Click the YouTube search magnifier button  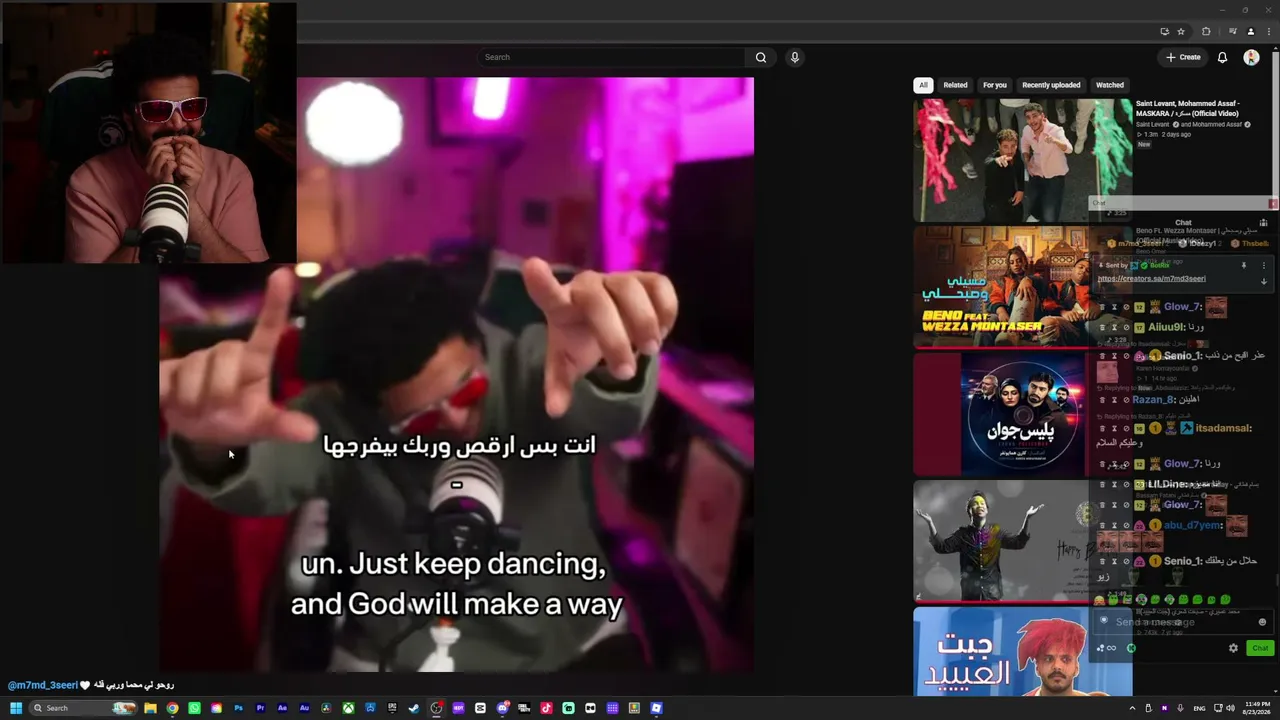pyautogui.click(x=761, y=58)
